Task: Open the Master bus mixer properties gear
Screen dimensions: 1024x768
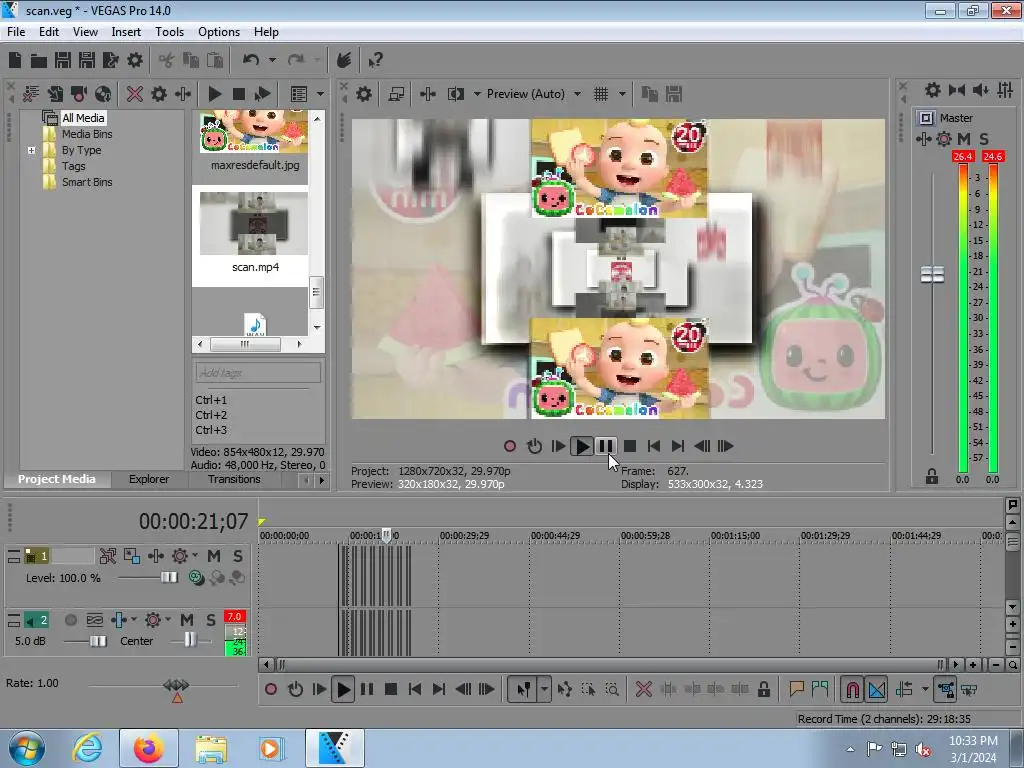Action: point(933,90)
